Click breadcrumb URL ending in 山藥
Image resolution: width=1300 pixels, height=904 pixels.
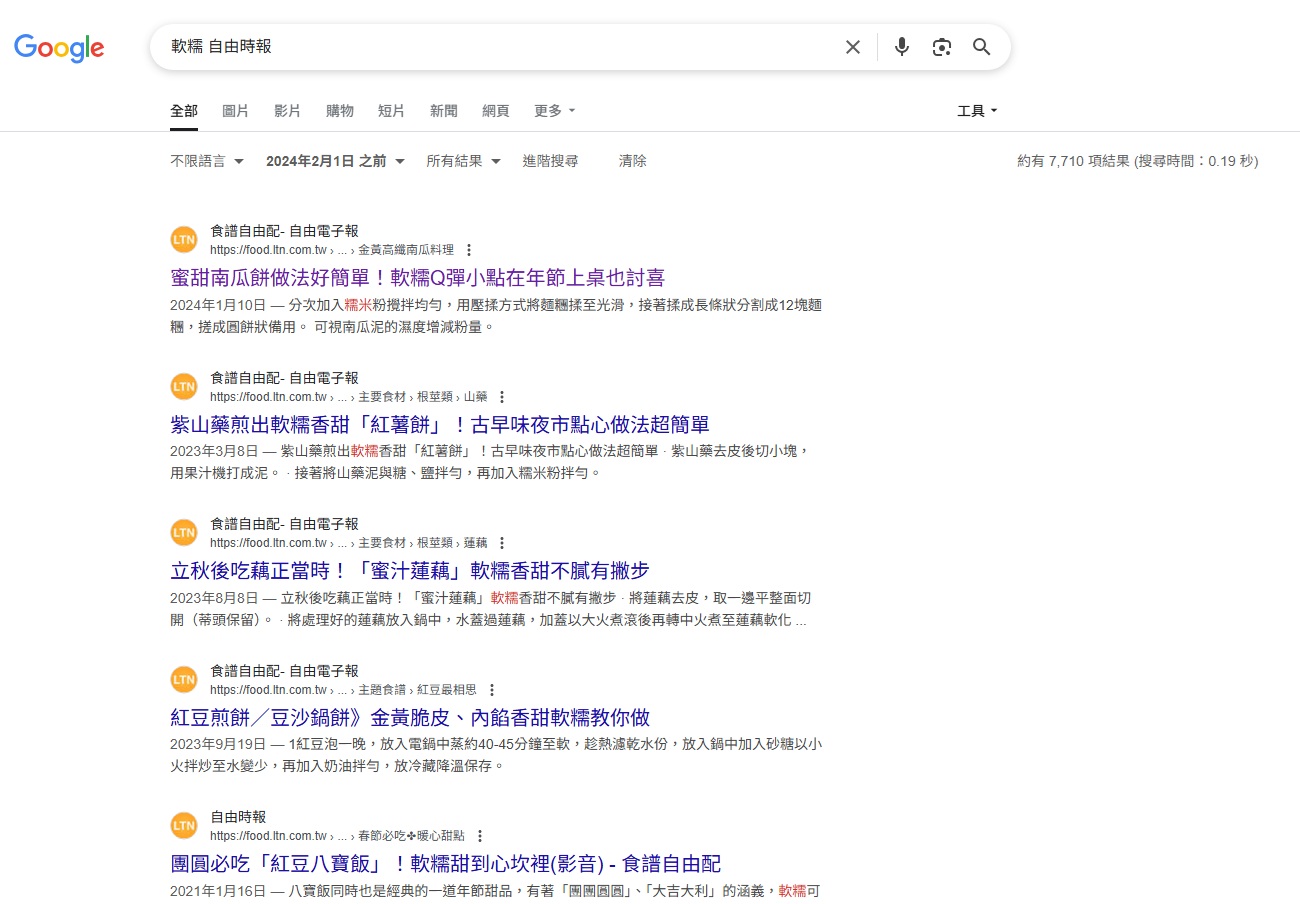349,397
